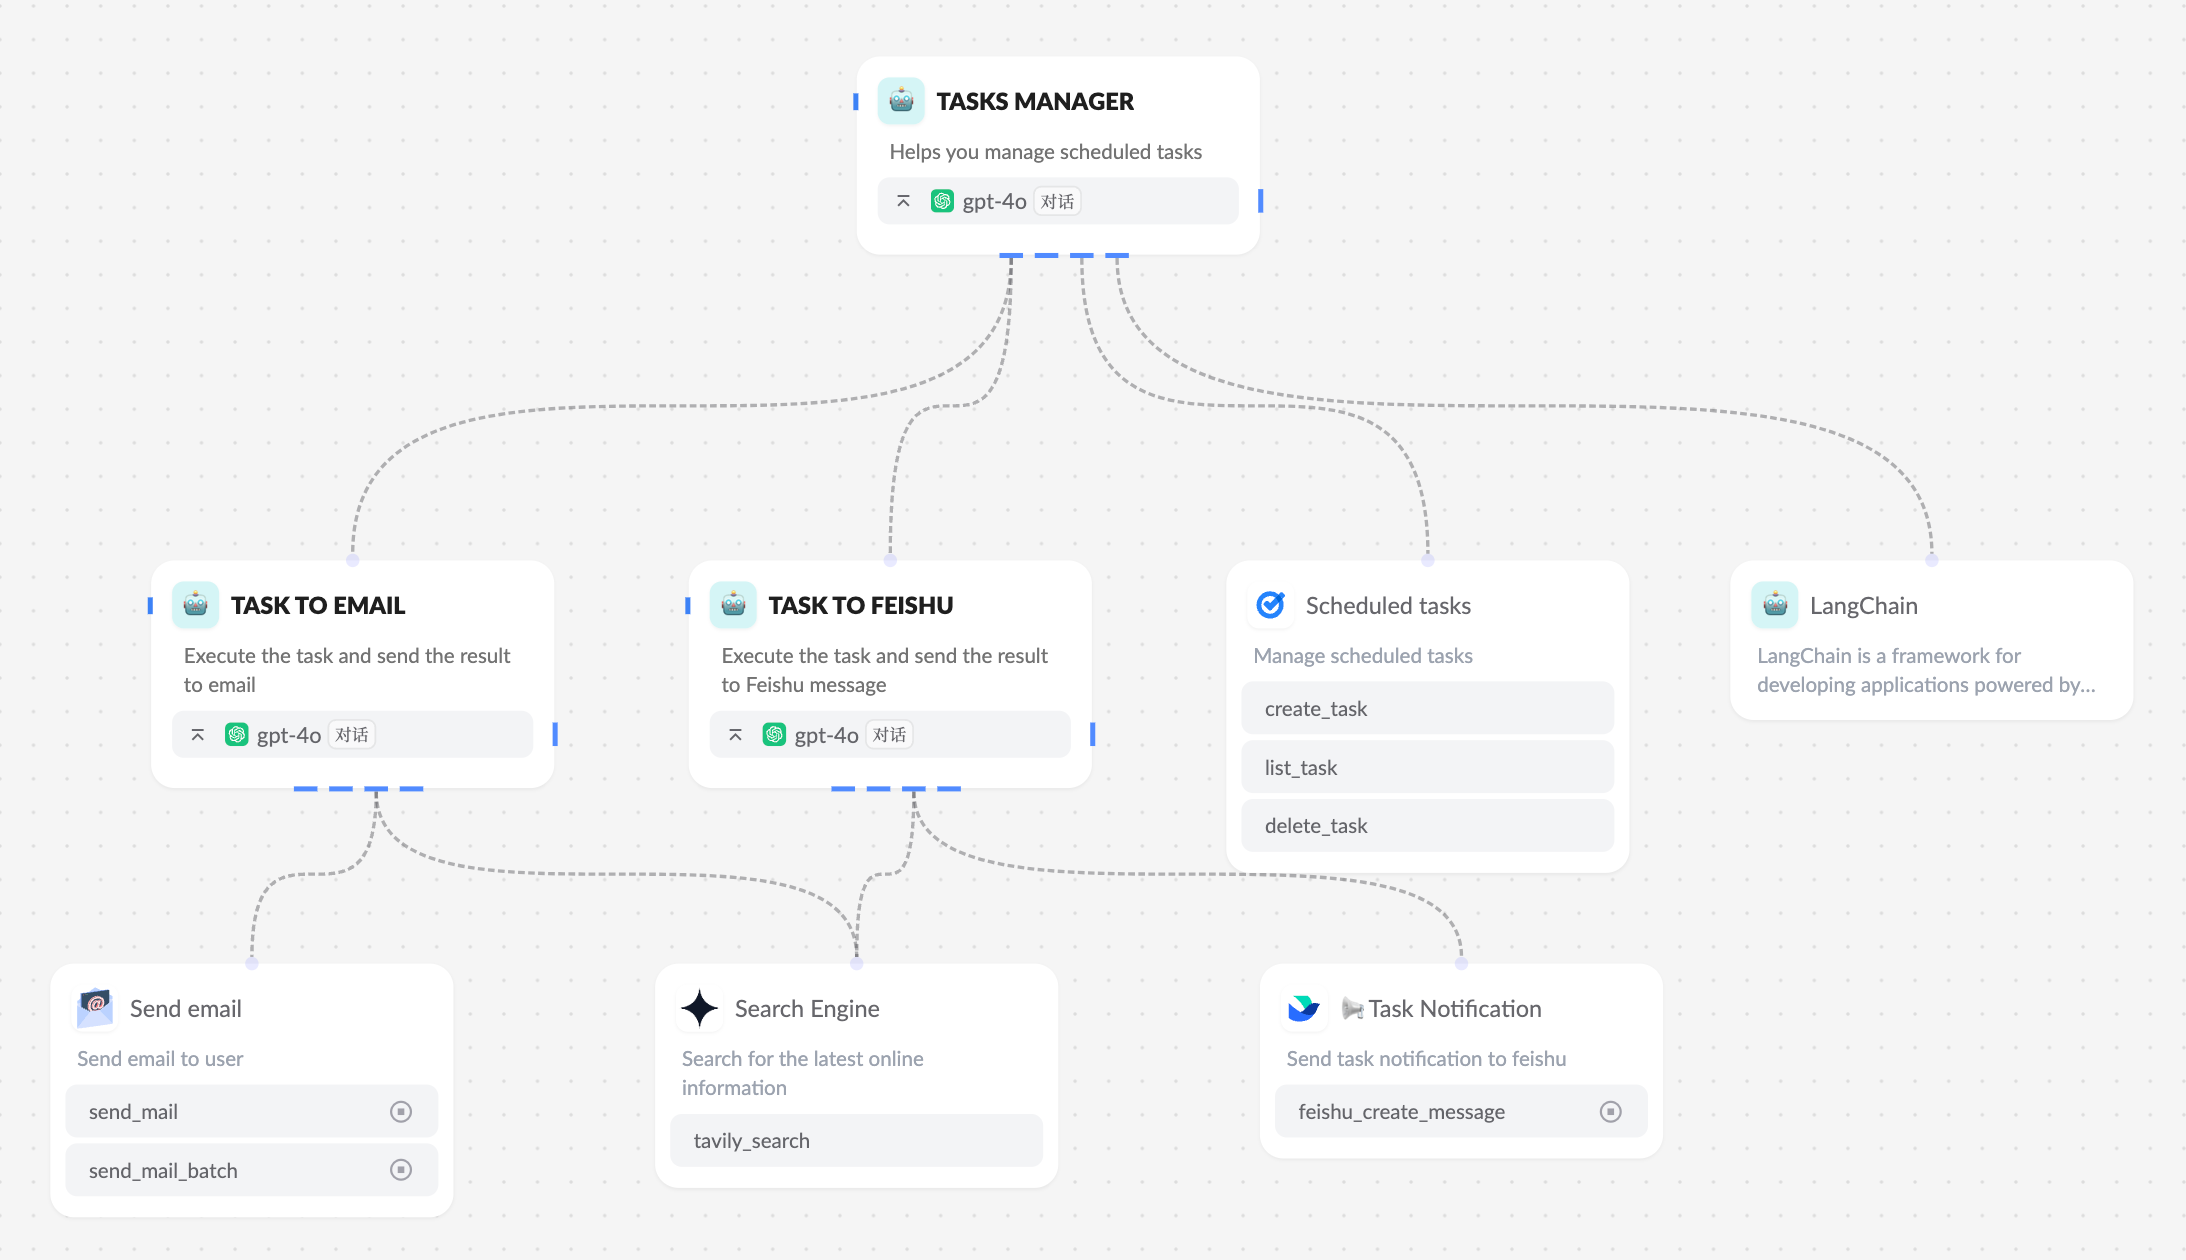Click the TASKS MANAGER robot icon

901,101
